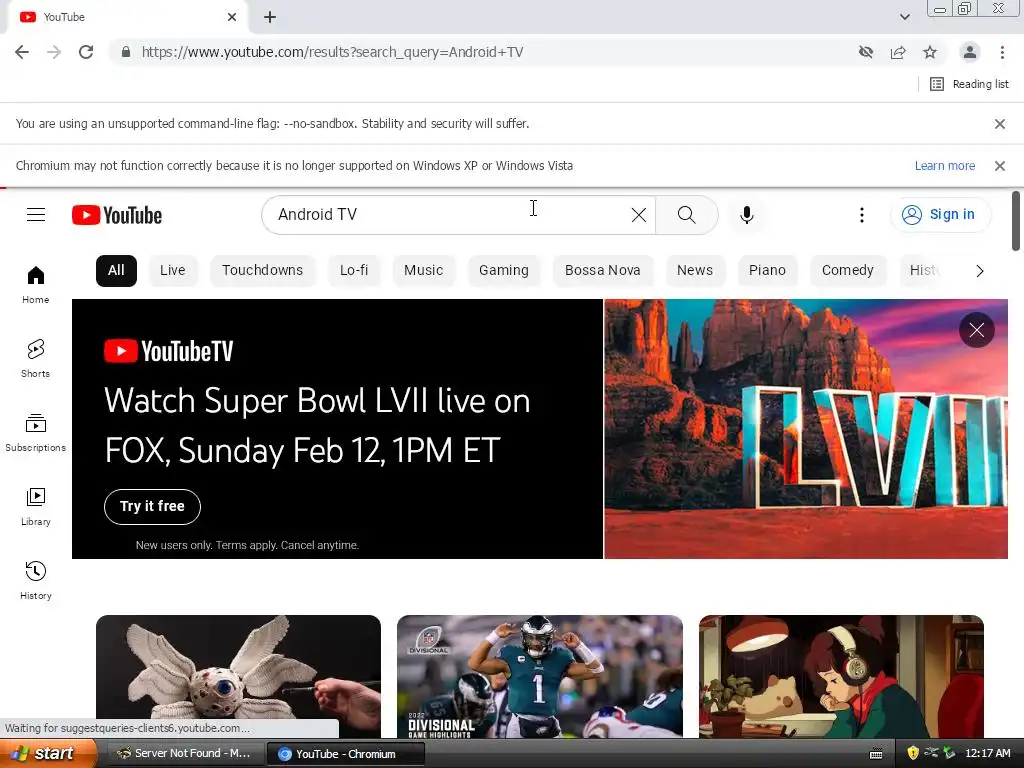Image resolution: width=1024 pixels, height=768 pixels.
Task: Click the browser address bar URL
Action: click(x=333, y=52)
